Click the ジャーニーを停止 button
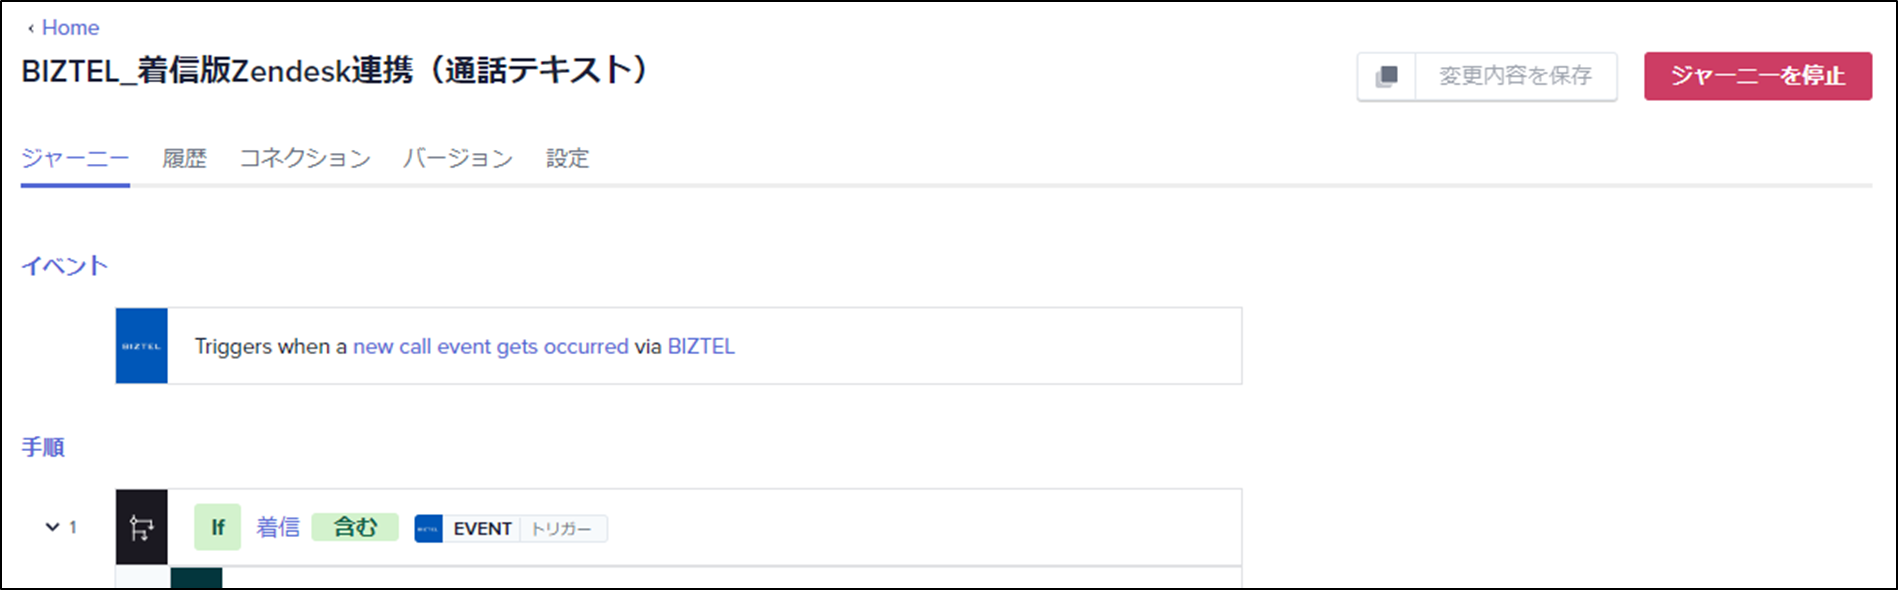The image size is (1898, 590). click(x=1758, y=76)
